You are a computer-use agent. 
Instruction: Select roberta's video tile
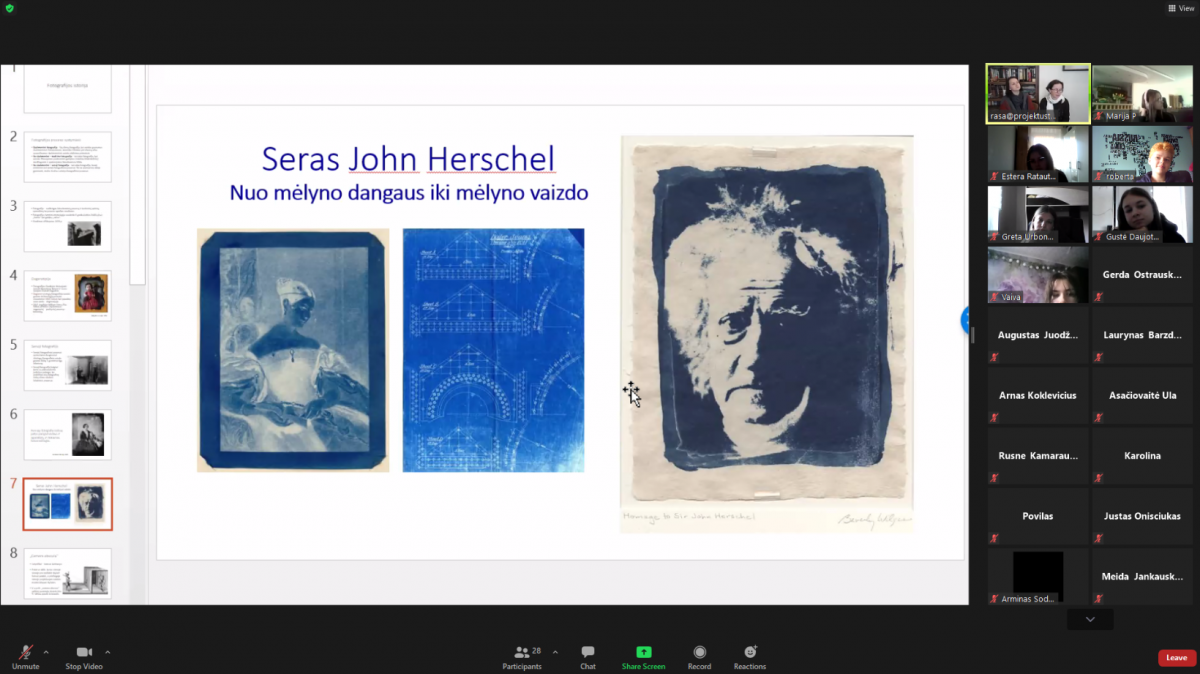(1142, 154)
